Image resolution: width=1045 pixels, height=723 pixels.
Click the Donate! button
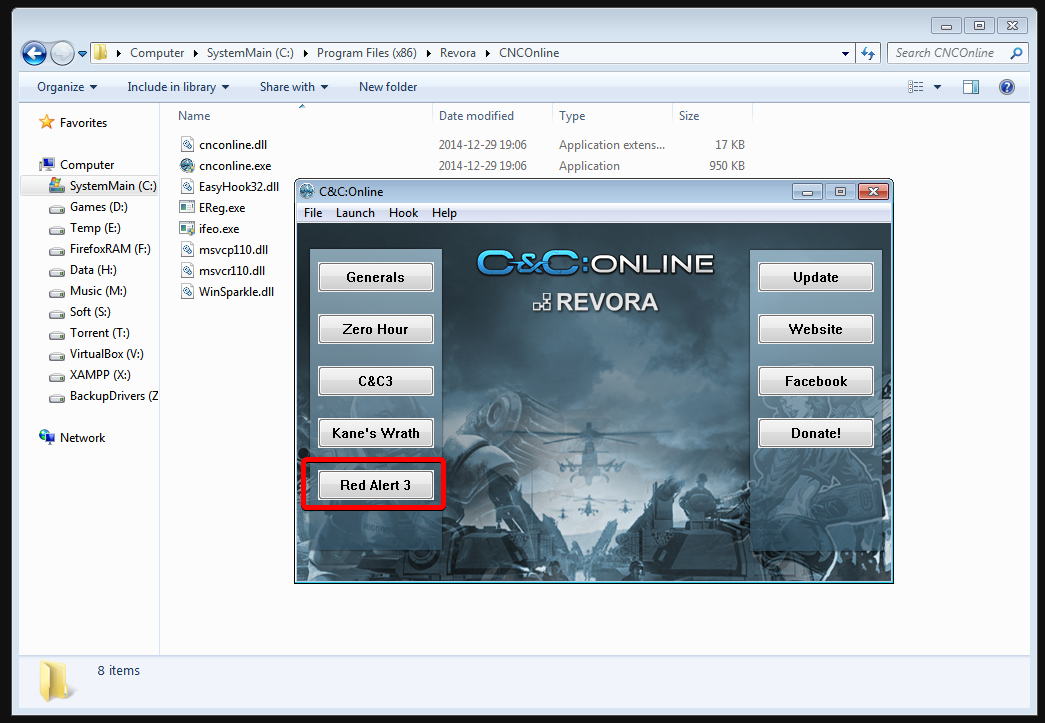815,433
